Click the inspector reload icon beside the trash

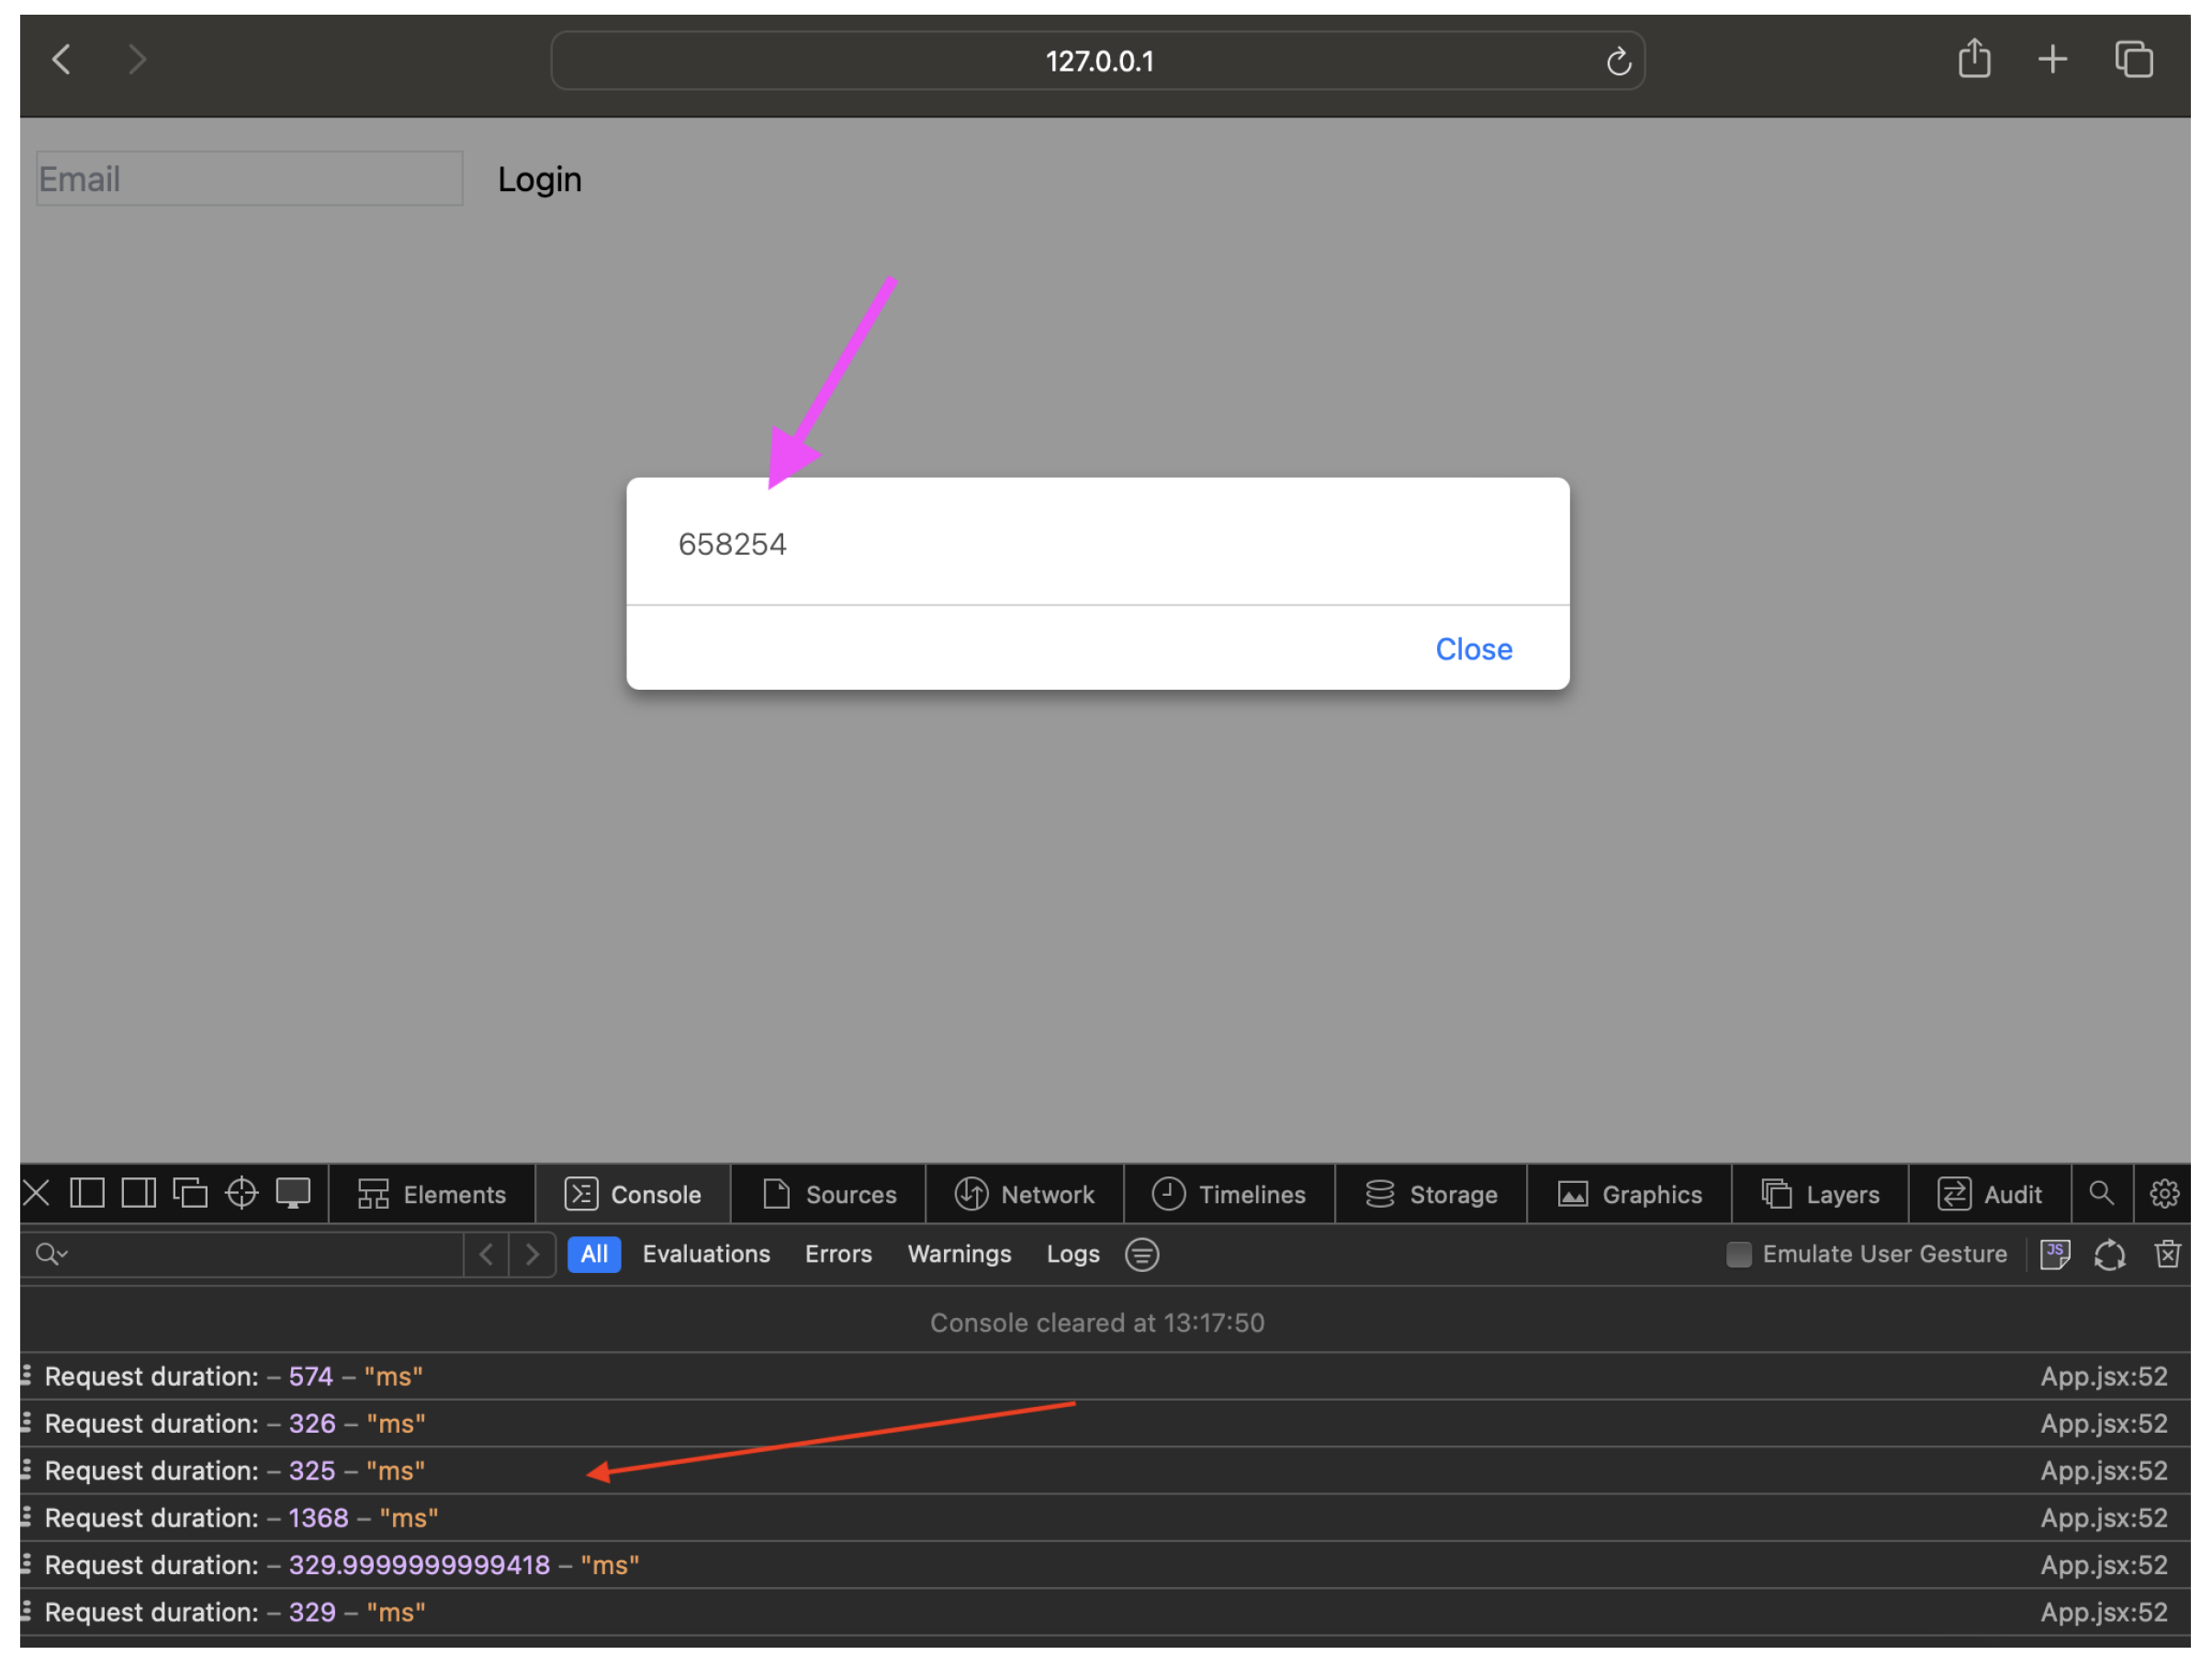pos(2110,1255)
